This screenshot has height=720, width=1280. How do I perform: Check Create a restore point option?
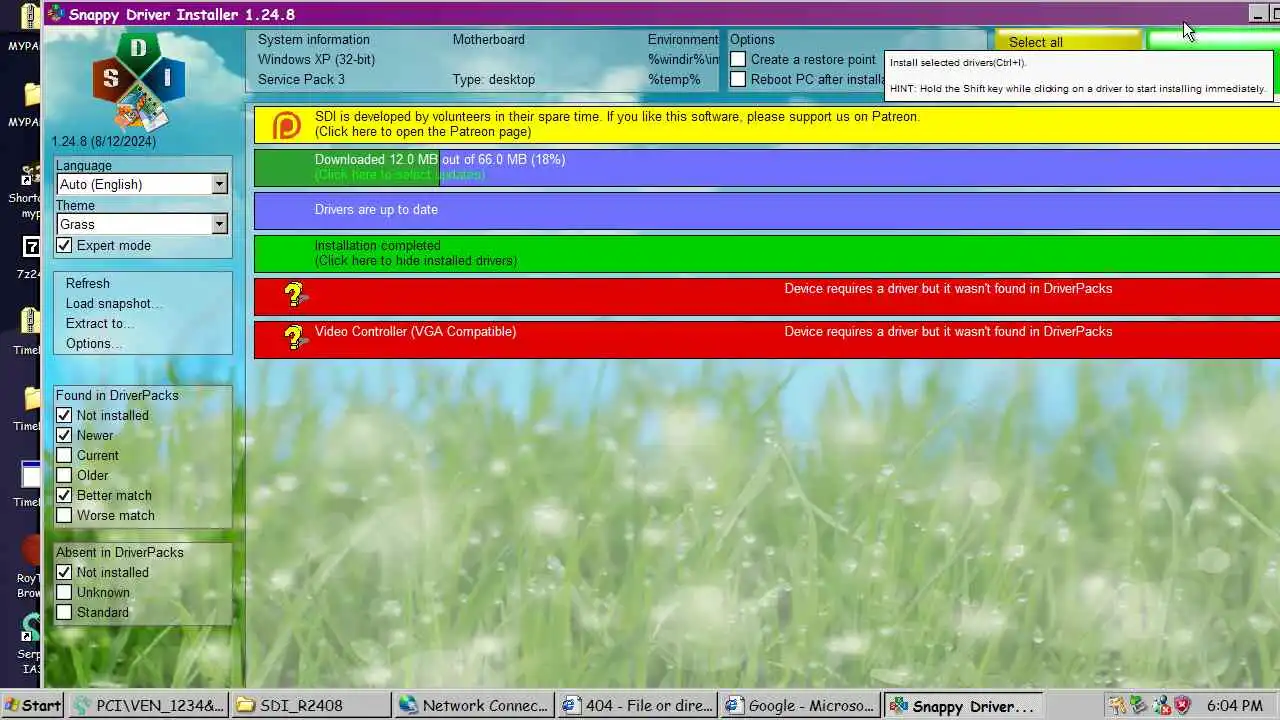(x=738, y=59)
